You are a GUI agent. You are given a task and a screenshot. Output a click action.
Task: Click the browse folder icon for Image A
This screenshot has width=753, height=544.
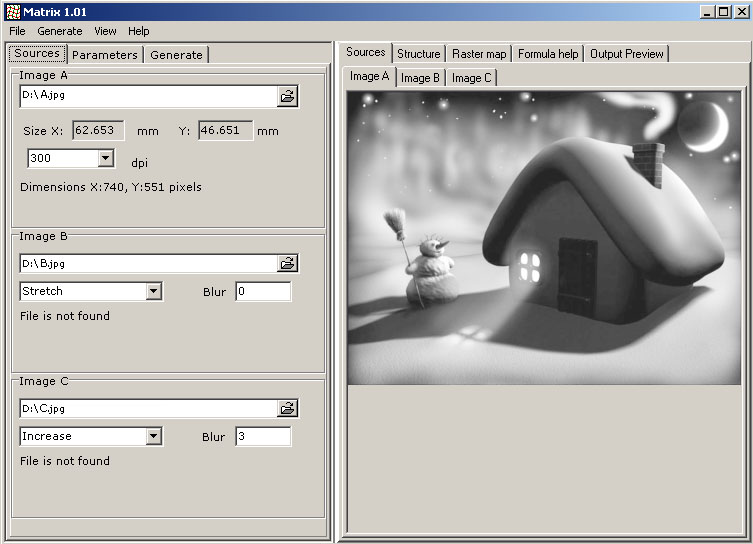tap(287, 96)
